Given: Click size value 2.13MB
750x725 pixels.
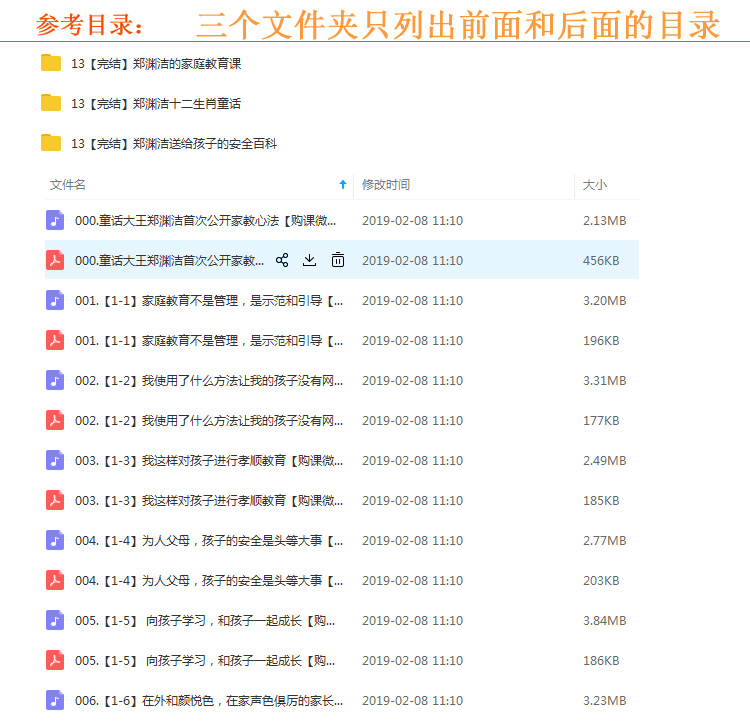Looking at the screenshot, I should coord(604,220).
